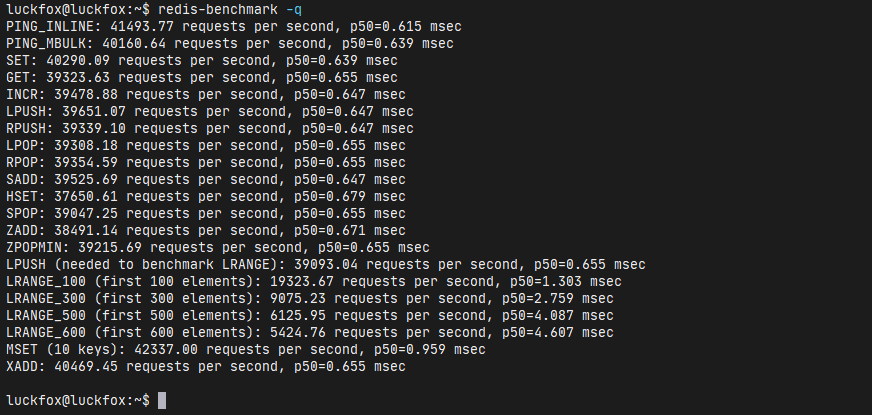
Task: Click the MSET (10 keys) result line
Action: [246, 349]
